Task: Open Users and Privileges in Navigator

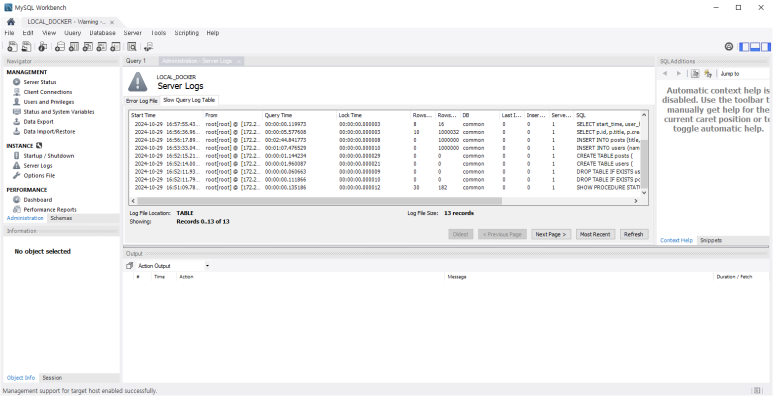Action: click(x=49, y=102)
